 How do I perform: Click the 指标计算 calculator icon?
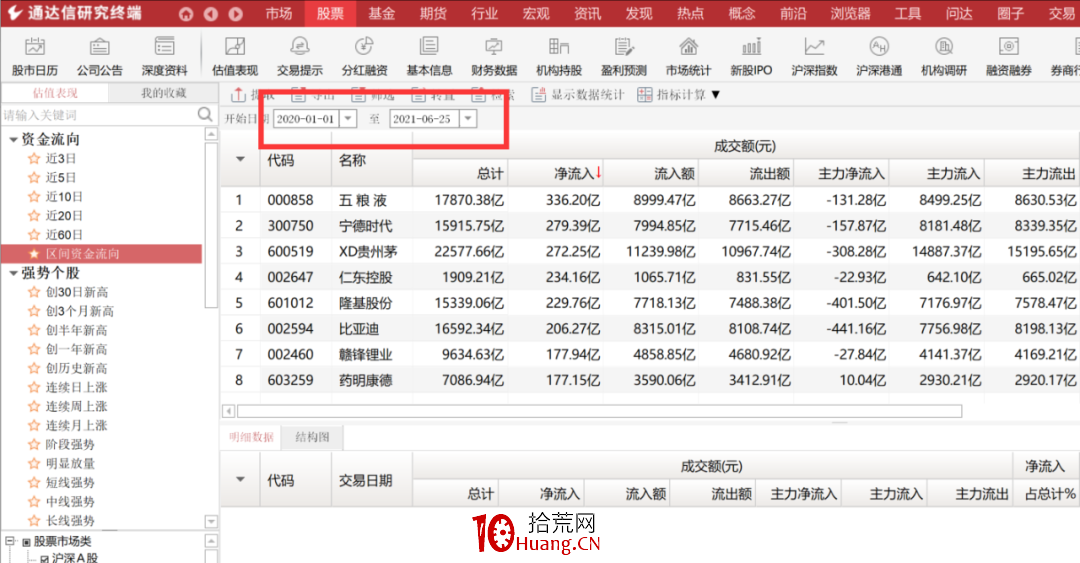[x=645, y=95]
